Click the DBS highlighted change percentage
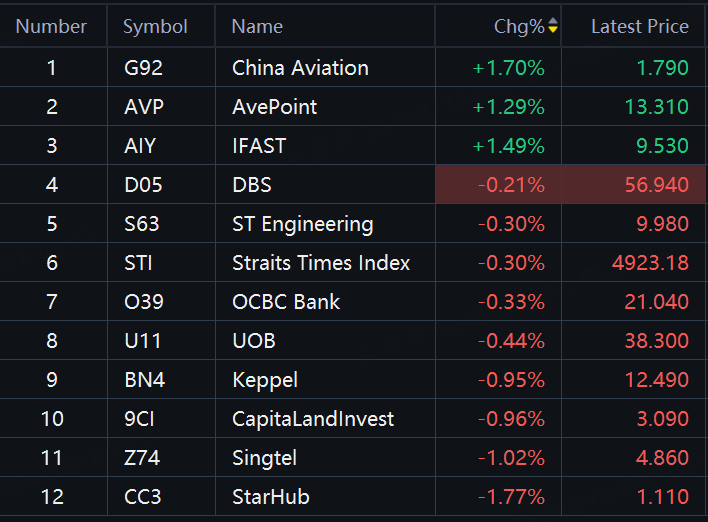 511,185
